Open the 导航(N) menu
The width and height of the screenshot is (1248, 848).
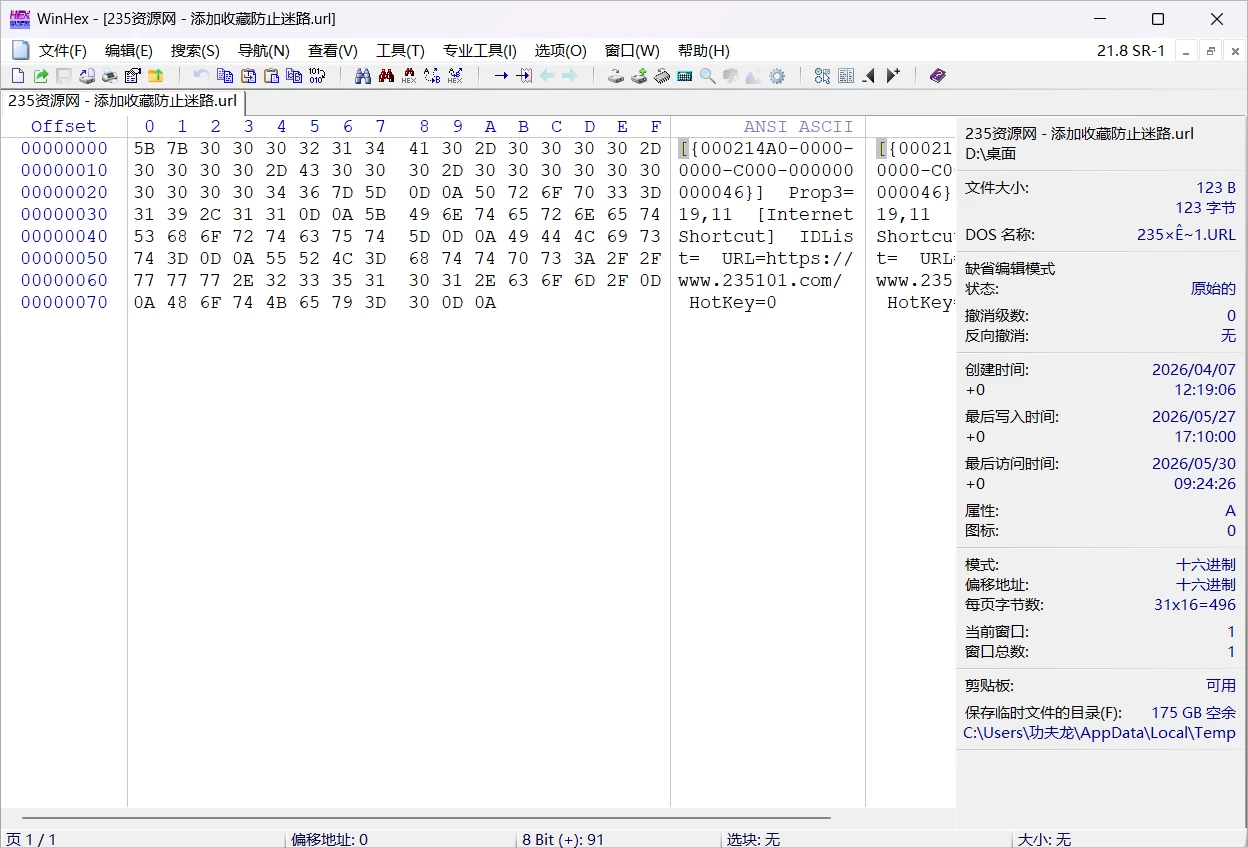pyautogui.click(x=264, y=51)
